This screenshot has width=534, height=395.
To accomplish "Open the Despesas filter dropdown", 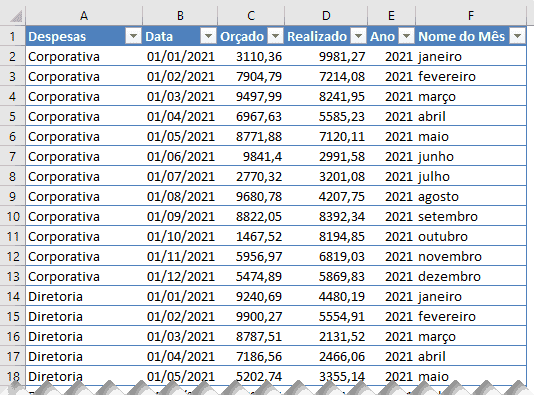I will tap(133, 36).
